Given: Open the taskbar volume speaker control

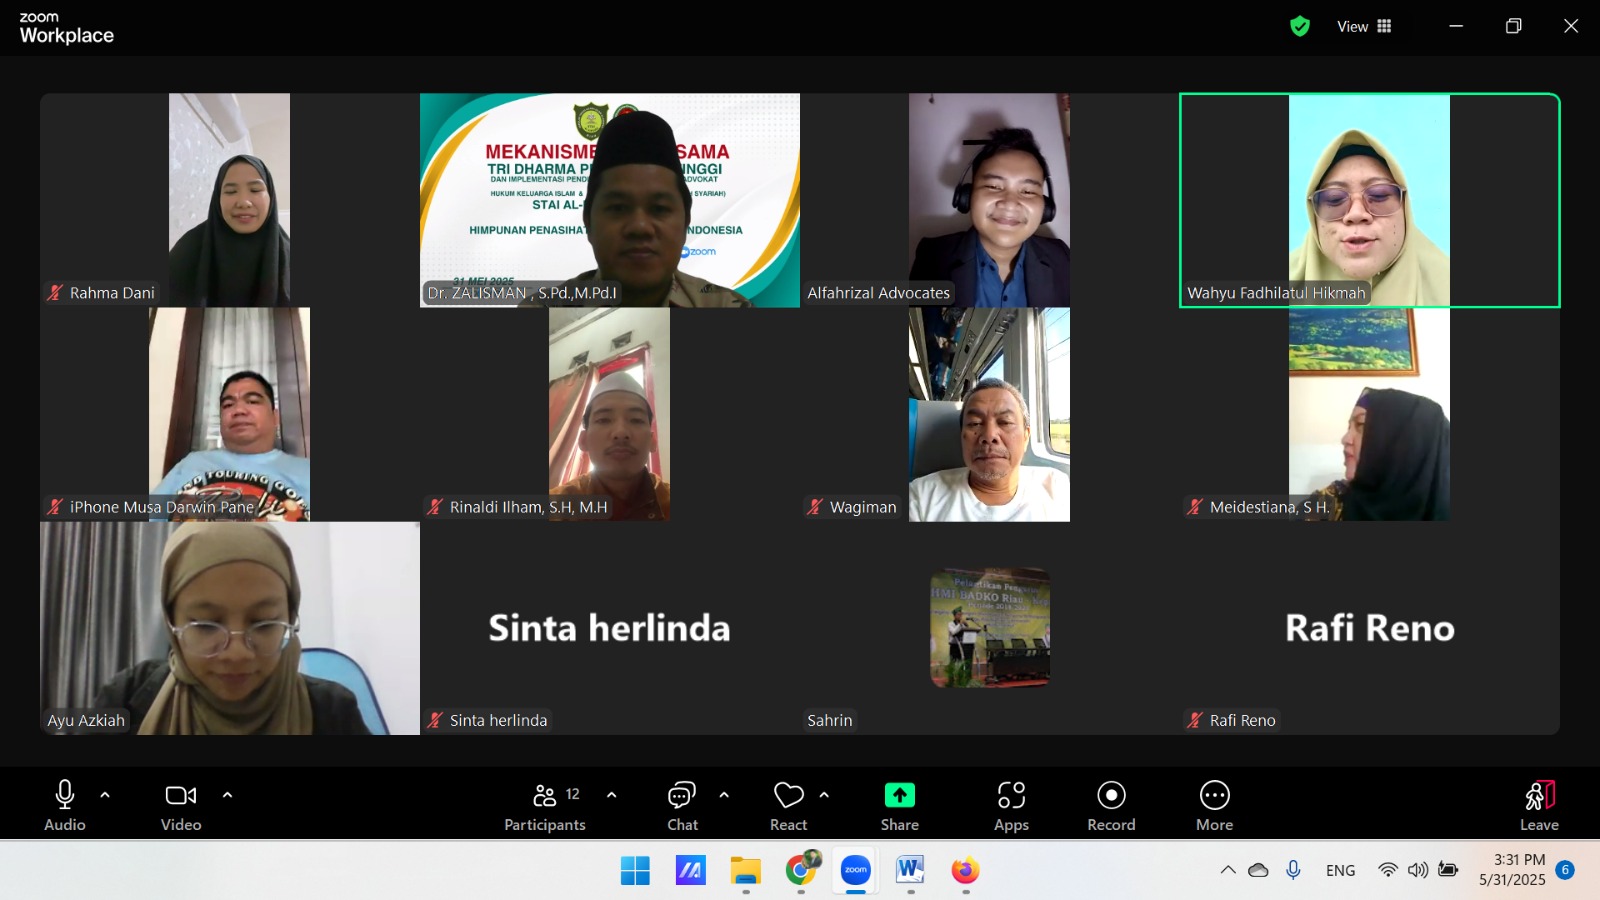Looking at the screenshot, I should coord(1418,870).
